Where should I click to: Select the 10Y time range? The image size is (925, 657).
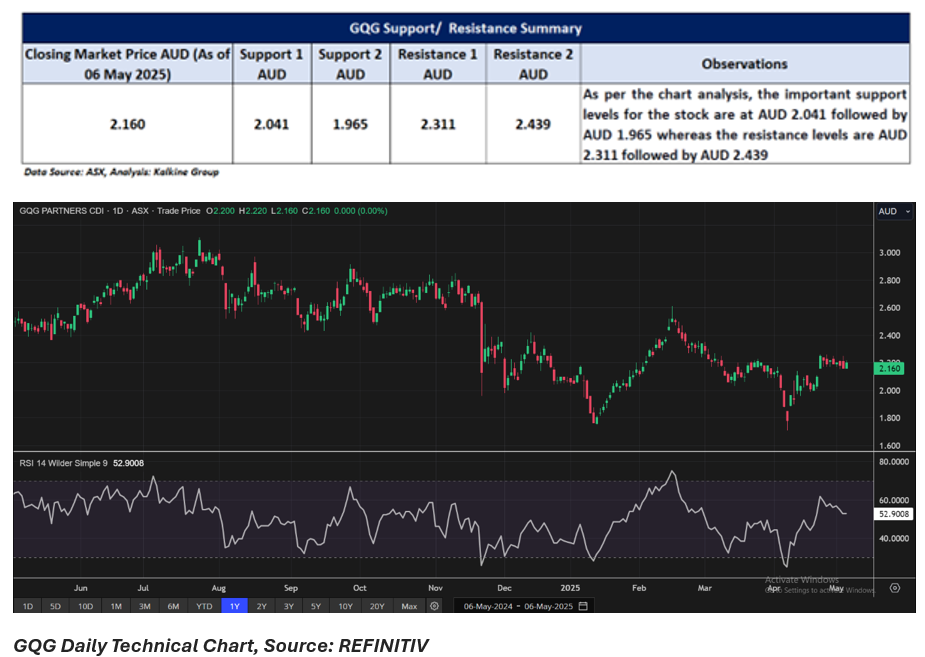(346, 606)
